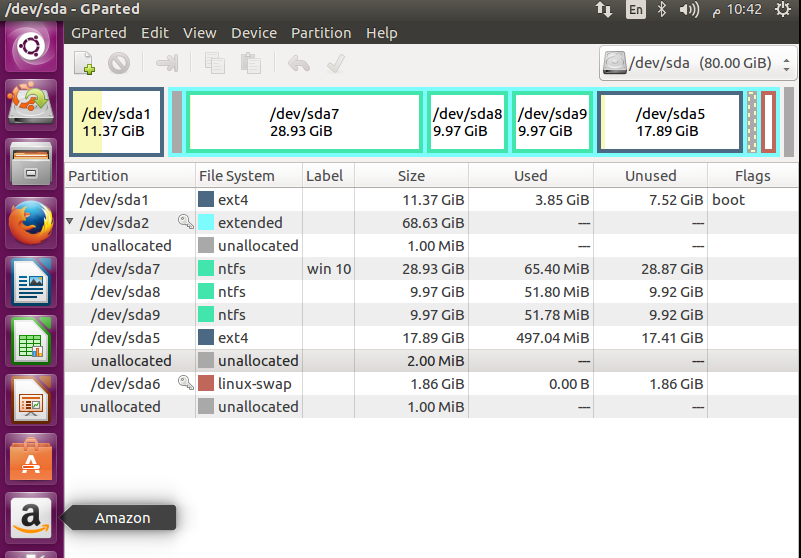Click the Unused column header
The image size is (801, 558).
tap(650, 175)
